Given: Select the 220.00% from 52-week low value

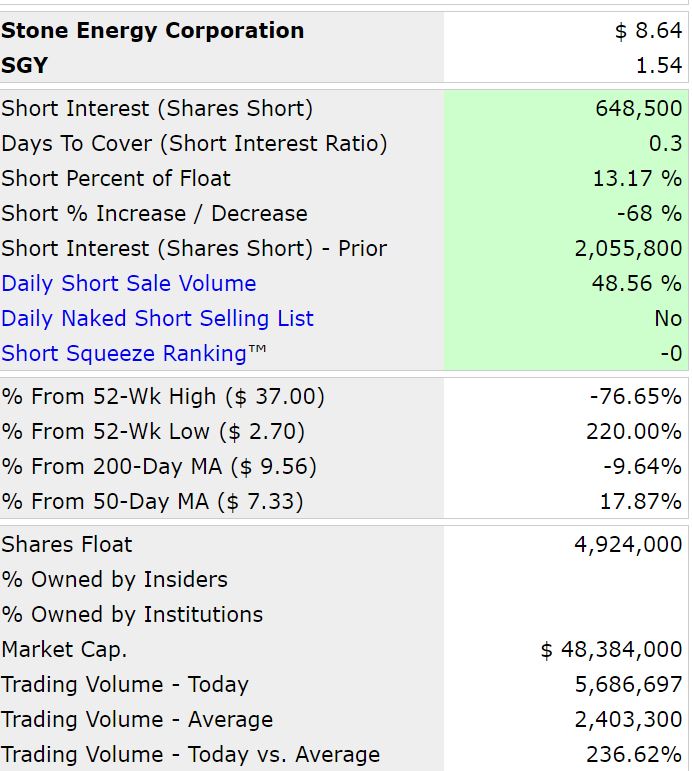Looking at the screenshot, I should coord(634,432).
